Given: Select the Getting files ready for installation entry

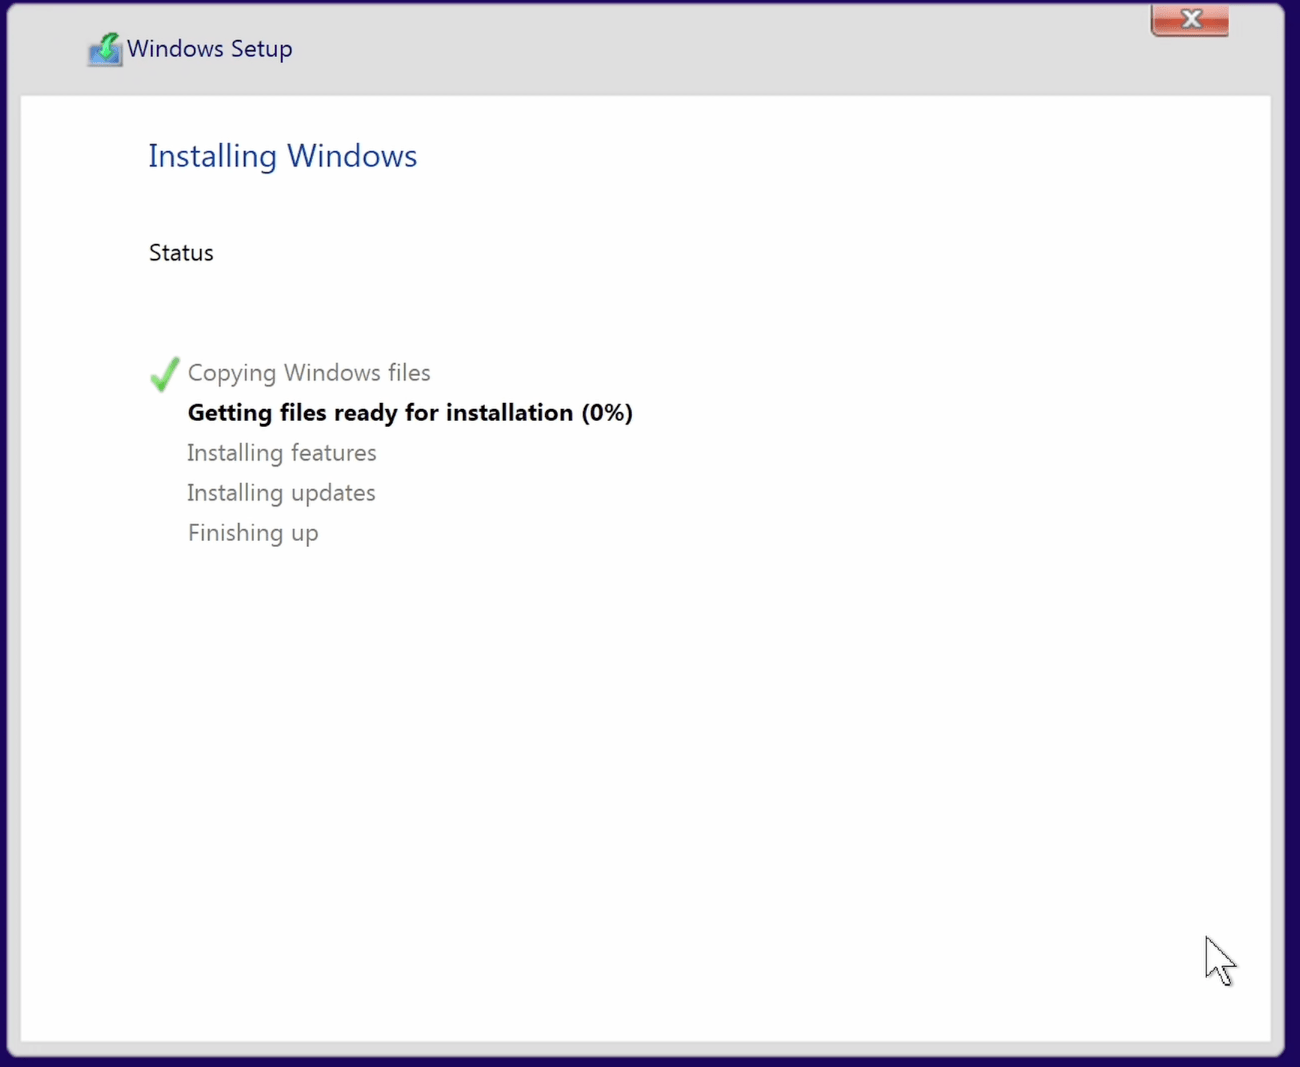Looking at the screenshot, I should click(x=410, y=412).
